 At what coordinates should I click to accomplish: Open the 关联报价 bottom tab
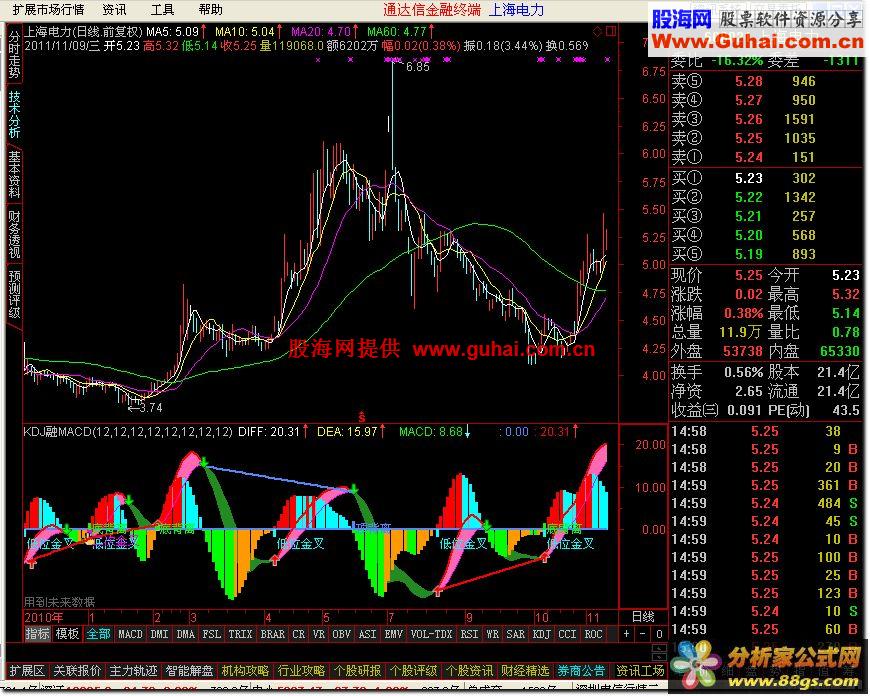[x=78, y=670]
